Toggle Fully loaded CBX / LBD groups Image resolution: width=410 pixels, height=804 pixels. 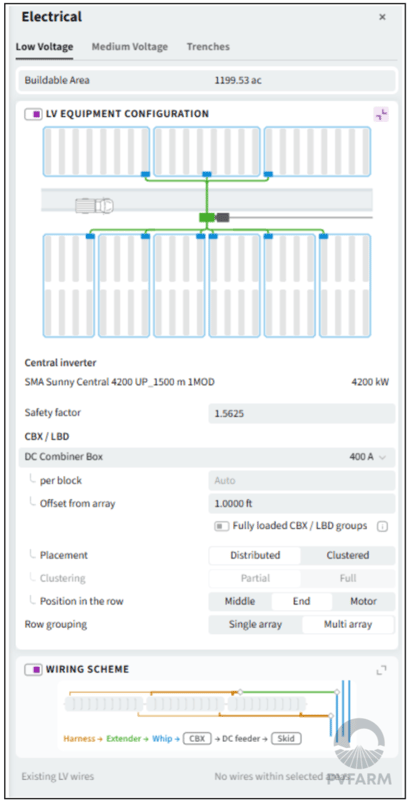pos(221,526)
